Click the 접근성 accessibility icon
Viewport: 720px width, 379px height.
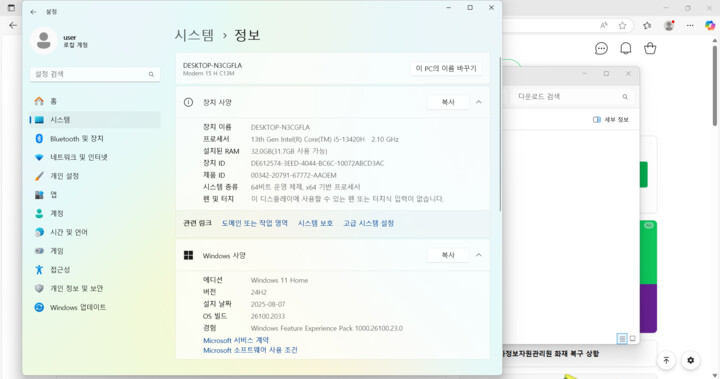(39, 270)
